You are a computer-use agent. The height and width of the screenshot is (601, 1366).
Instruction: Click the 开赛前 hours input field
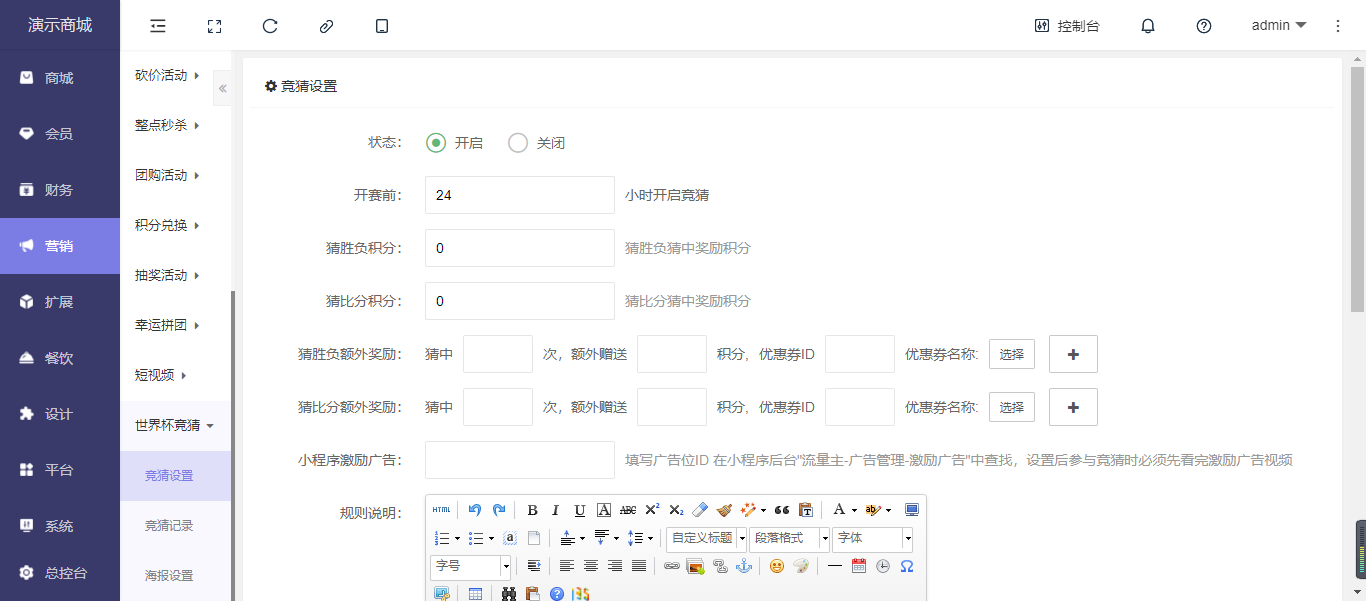coord(520,195)
